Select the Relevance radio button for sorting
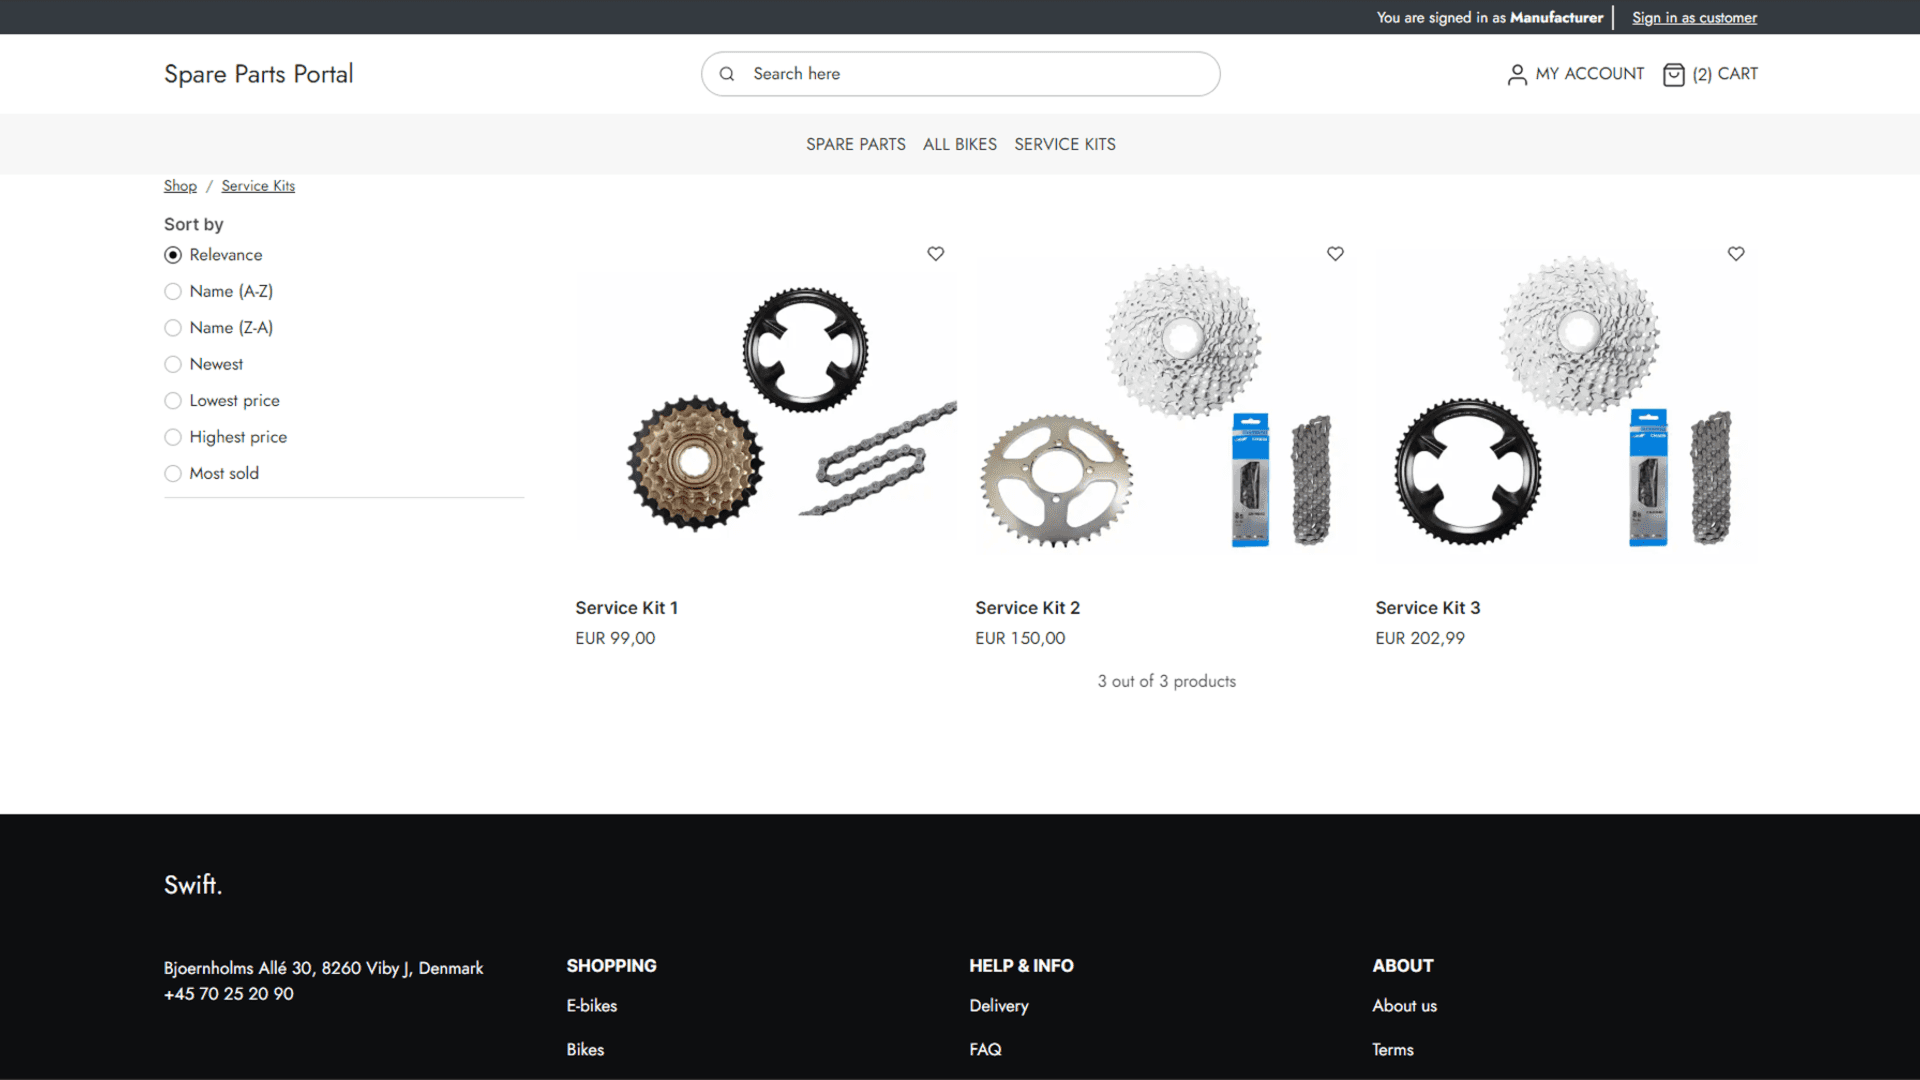 [x=171, y=255]
